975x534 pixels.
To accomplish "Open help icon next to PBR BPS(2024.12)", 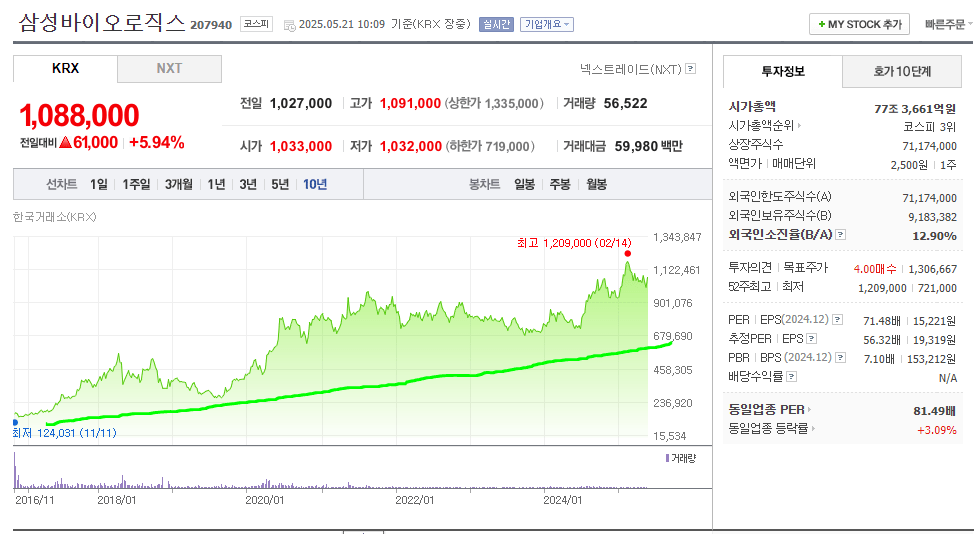I will coord(841,357).
